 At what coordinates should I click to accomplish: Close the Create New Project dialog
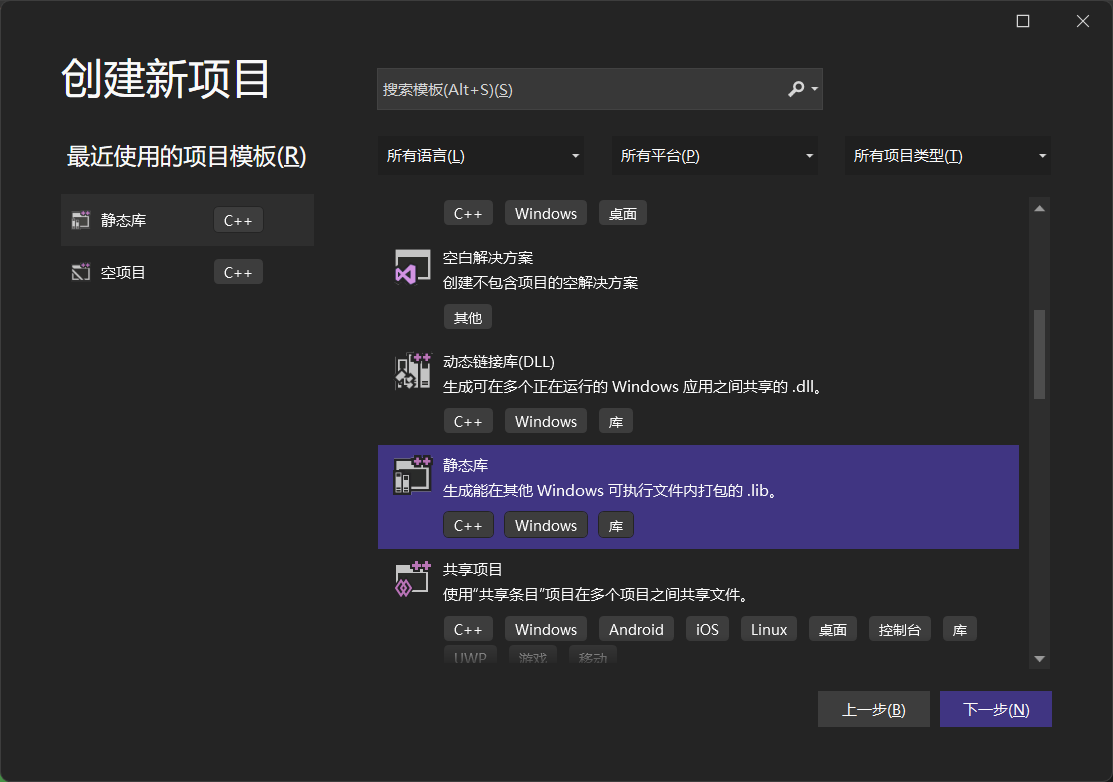(1082, 21)
